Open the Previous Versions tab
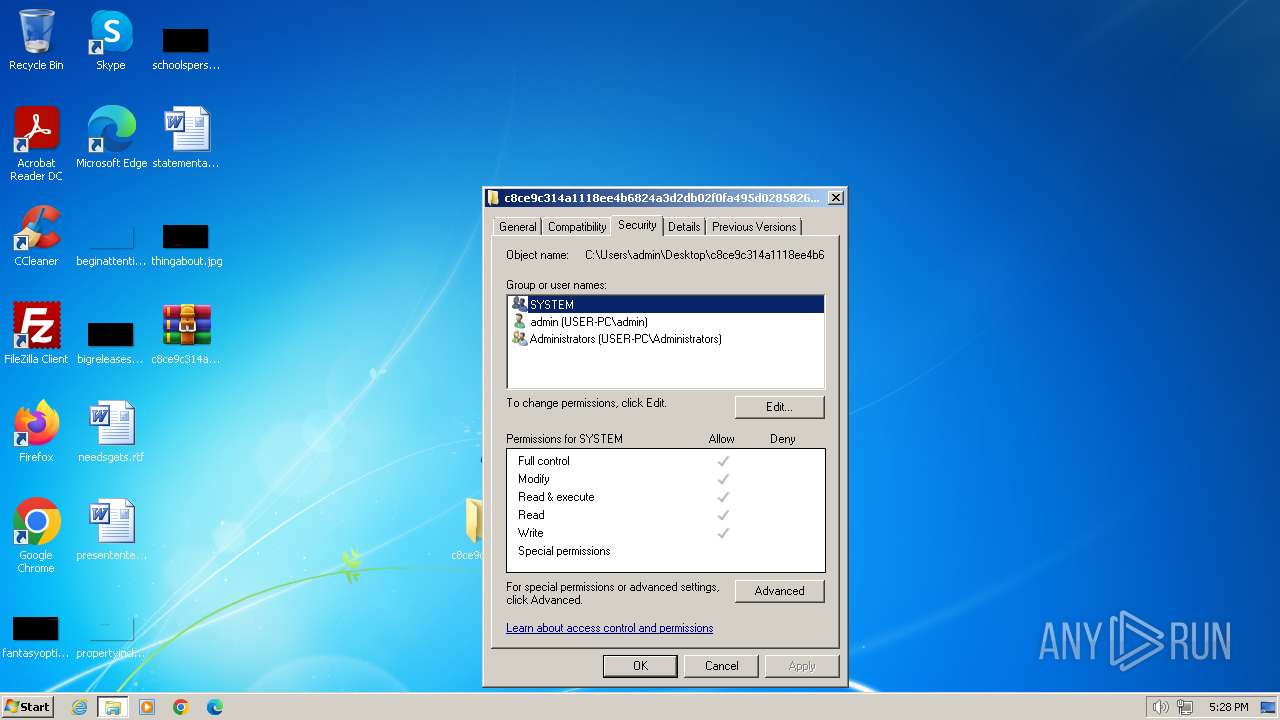 click(754, 227)
